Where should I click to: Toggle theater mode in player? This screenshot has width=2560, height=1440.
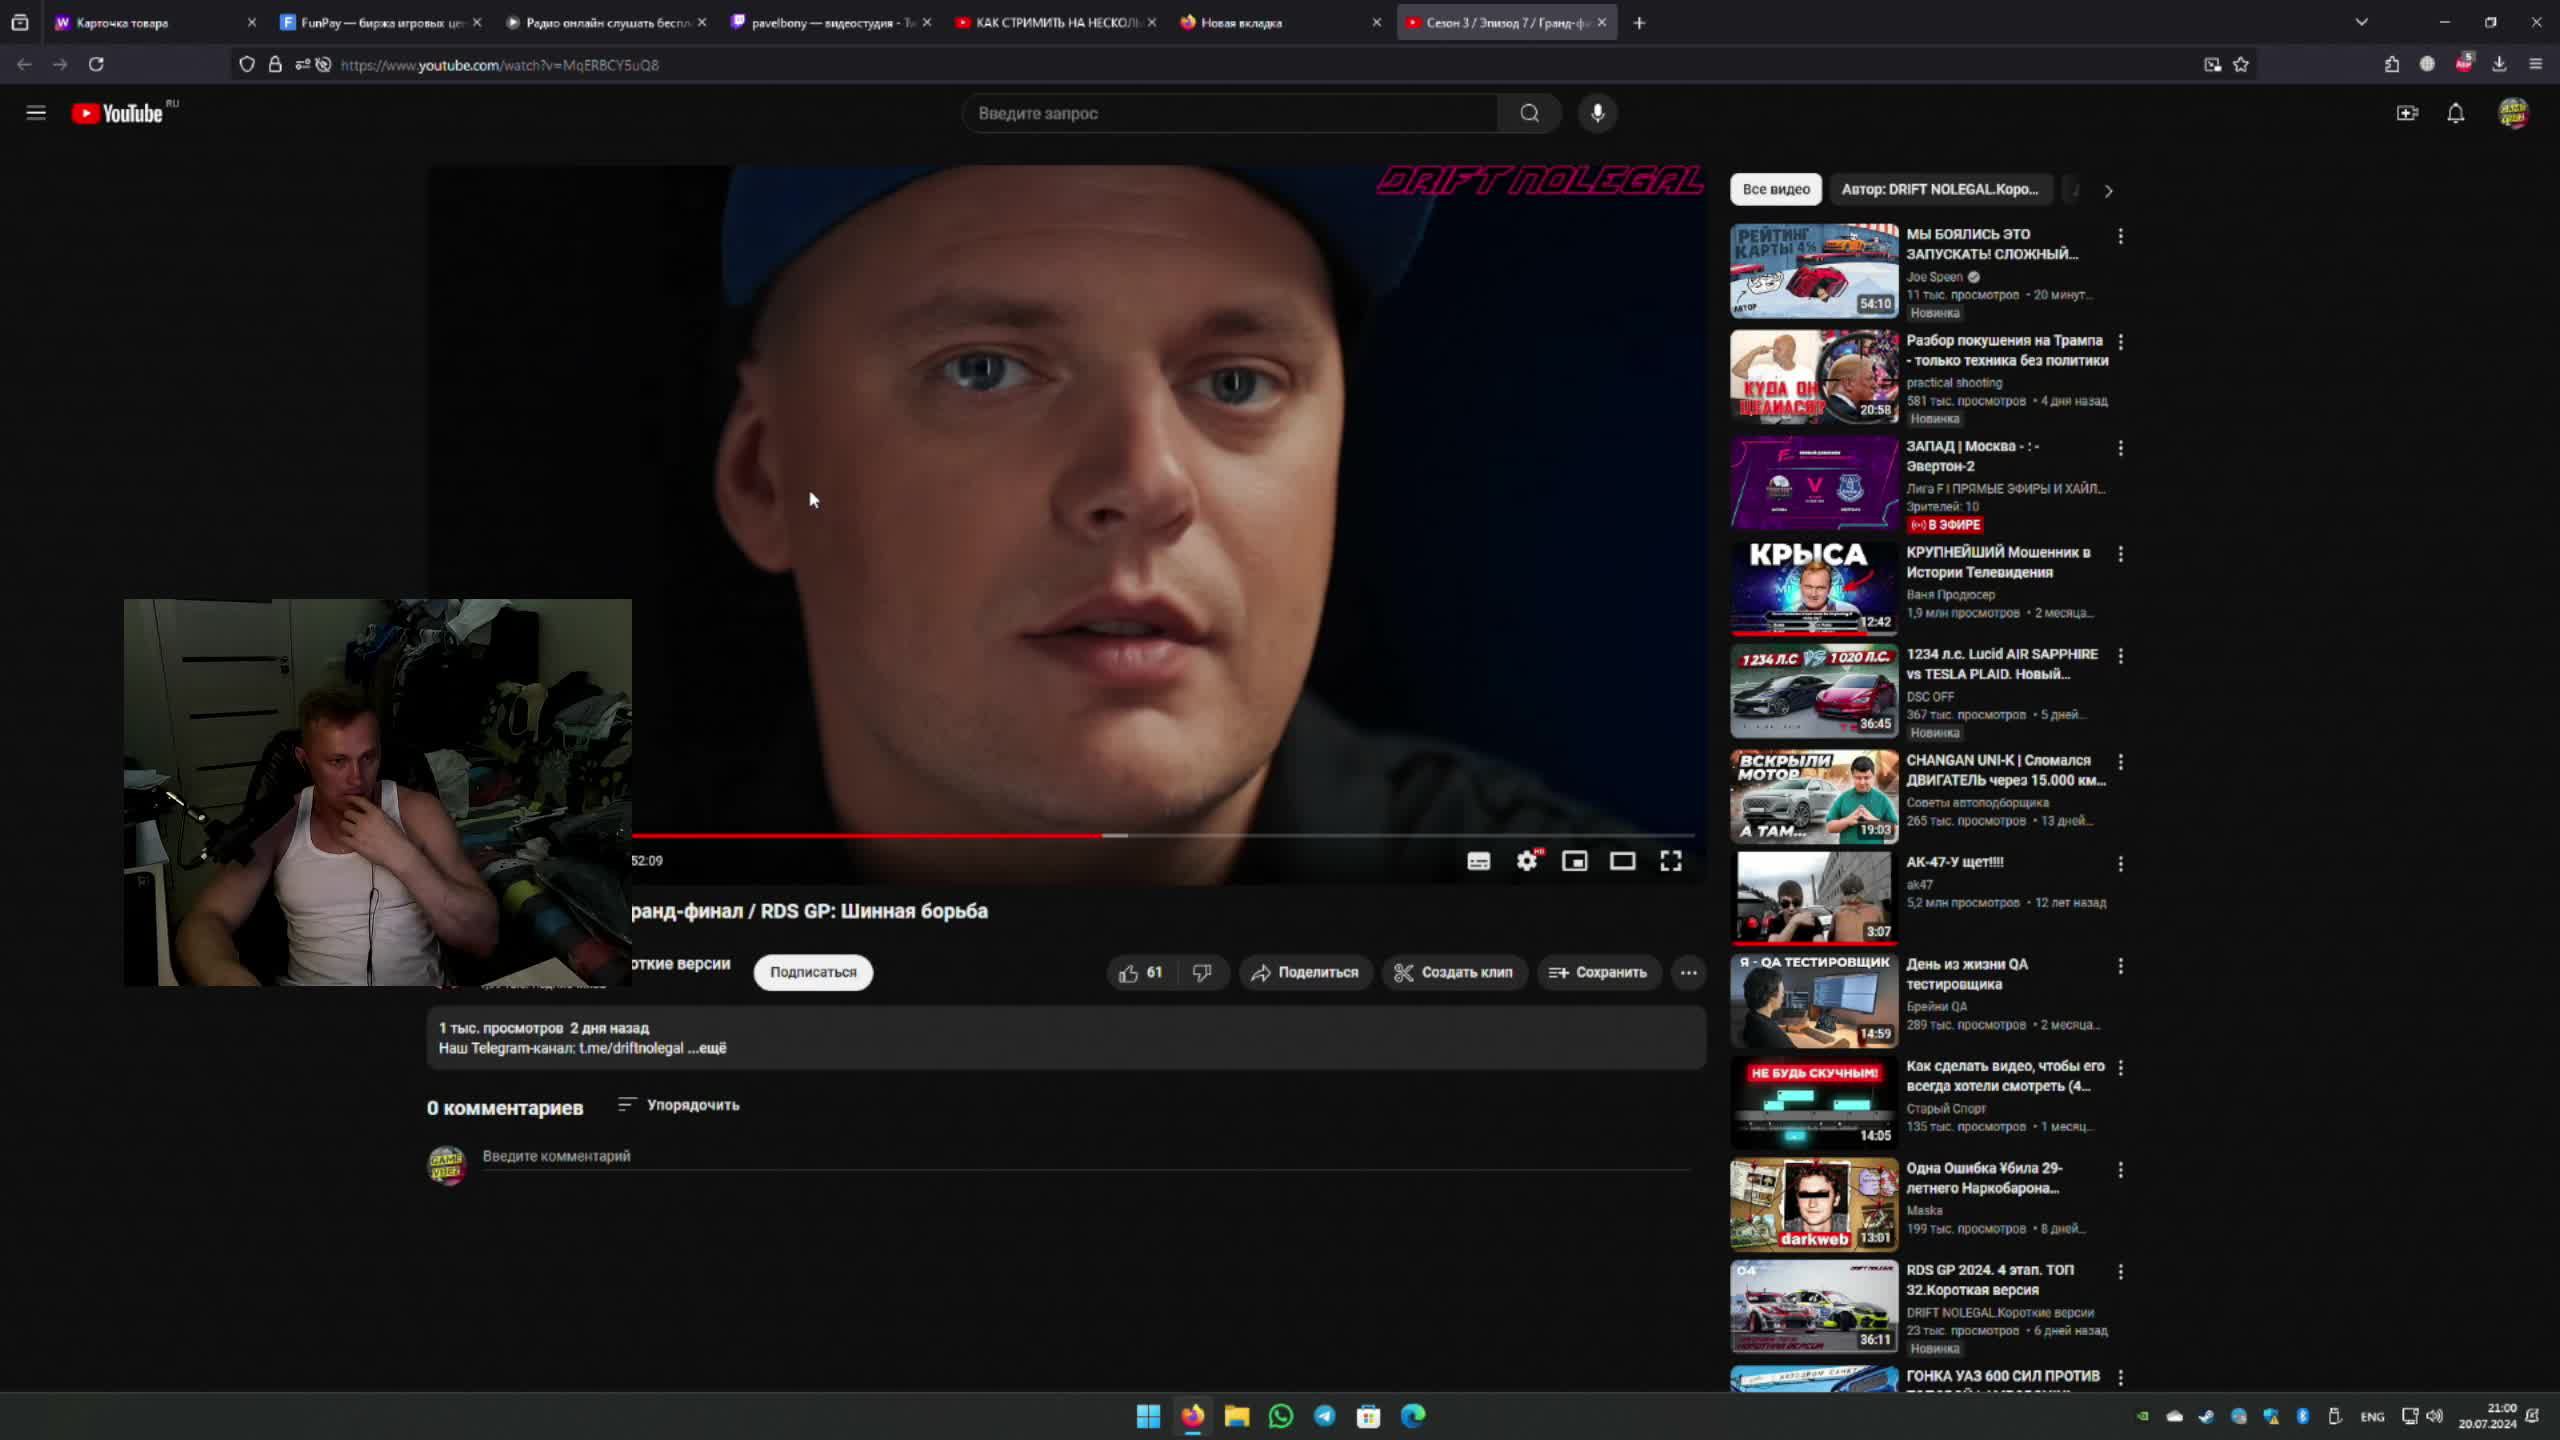tap(1622, 861)
